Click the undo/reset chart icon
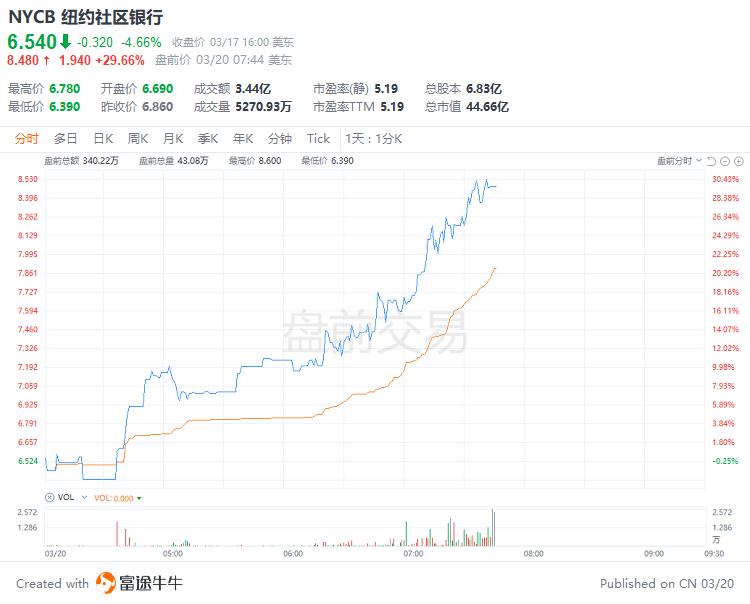The image size is (750, 604). (x=711, y=161)
